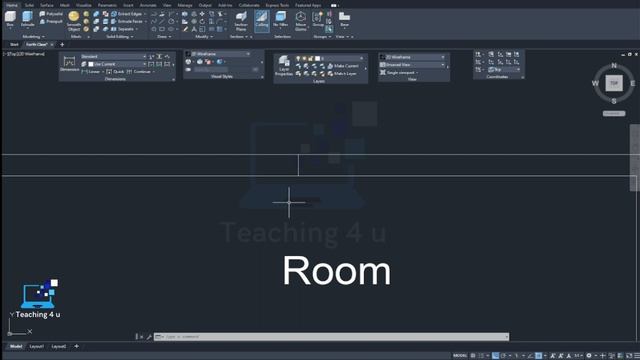Screen dimensions: 640x360
Task: Click the E compass direction on ViewCube
Action: click(x=633, y=83)
